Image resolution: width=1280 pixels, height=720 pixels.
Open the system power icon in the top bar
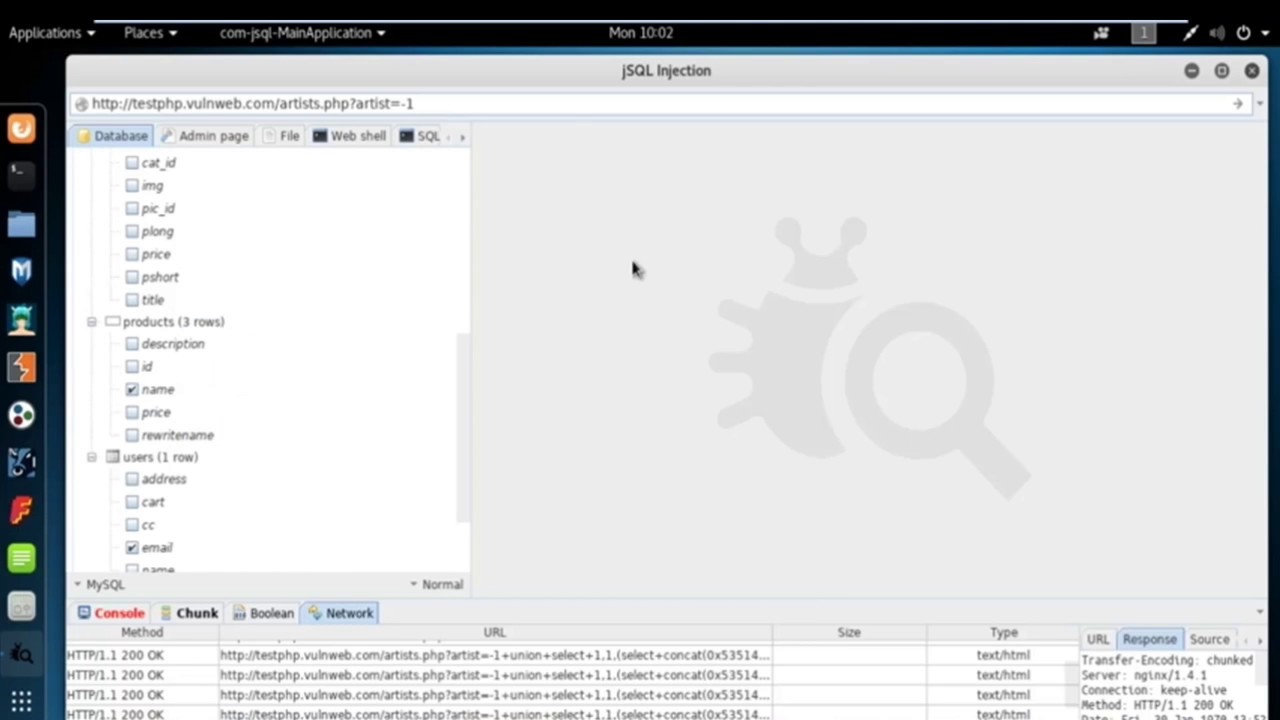[x=1243, y=33]
